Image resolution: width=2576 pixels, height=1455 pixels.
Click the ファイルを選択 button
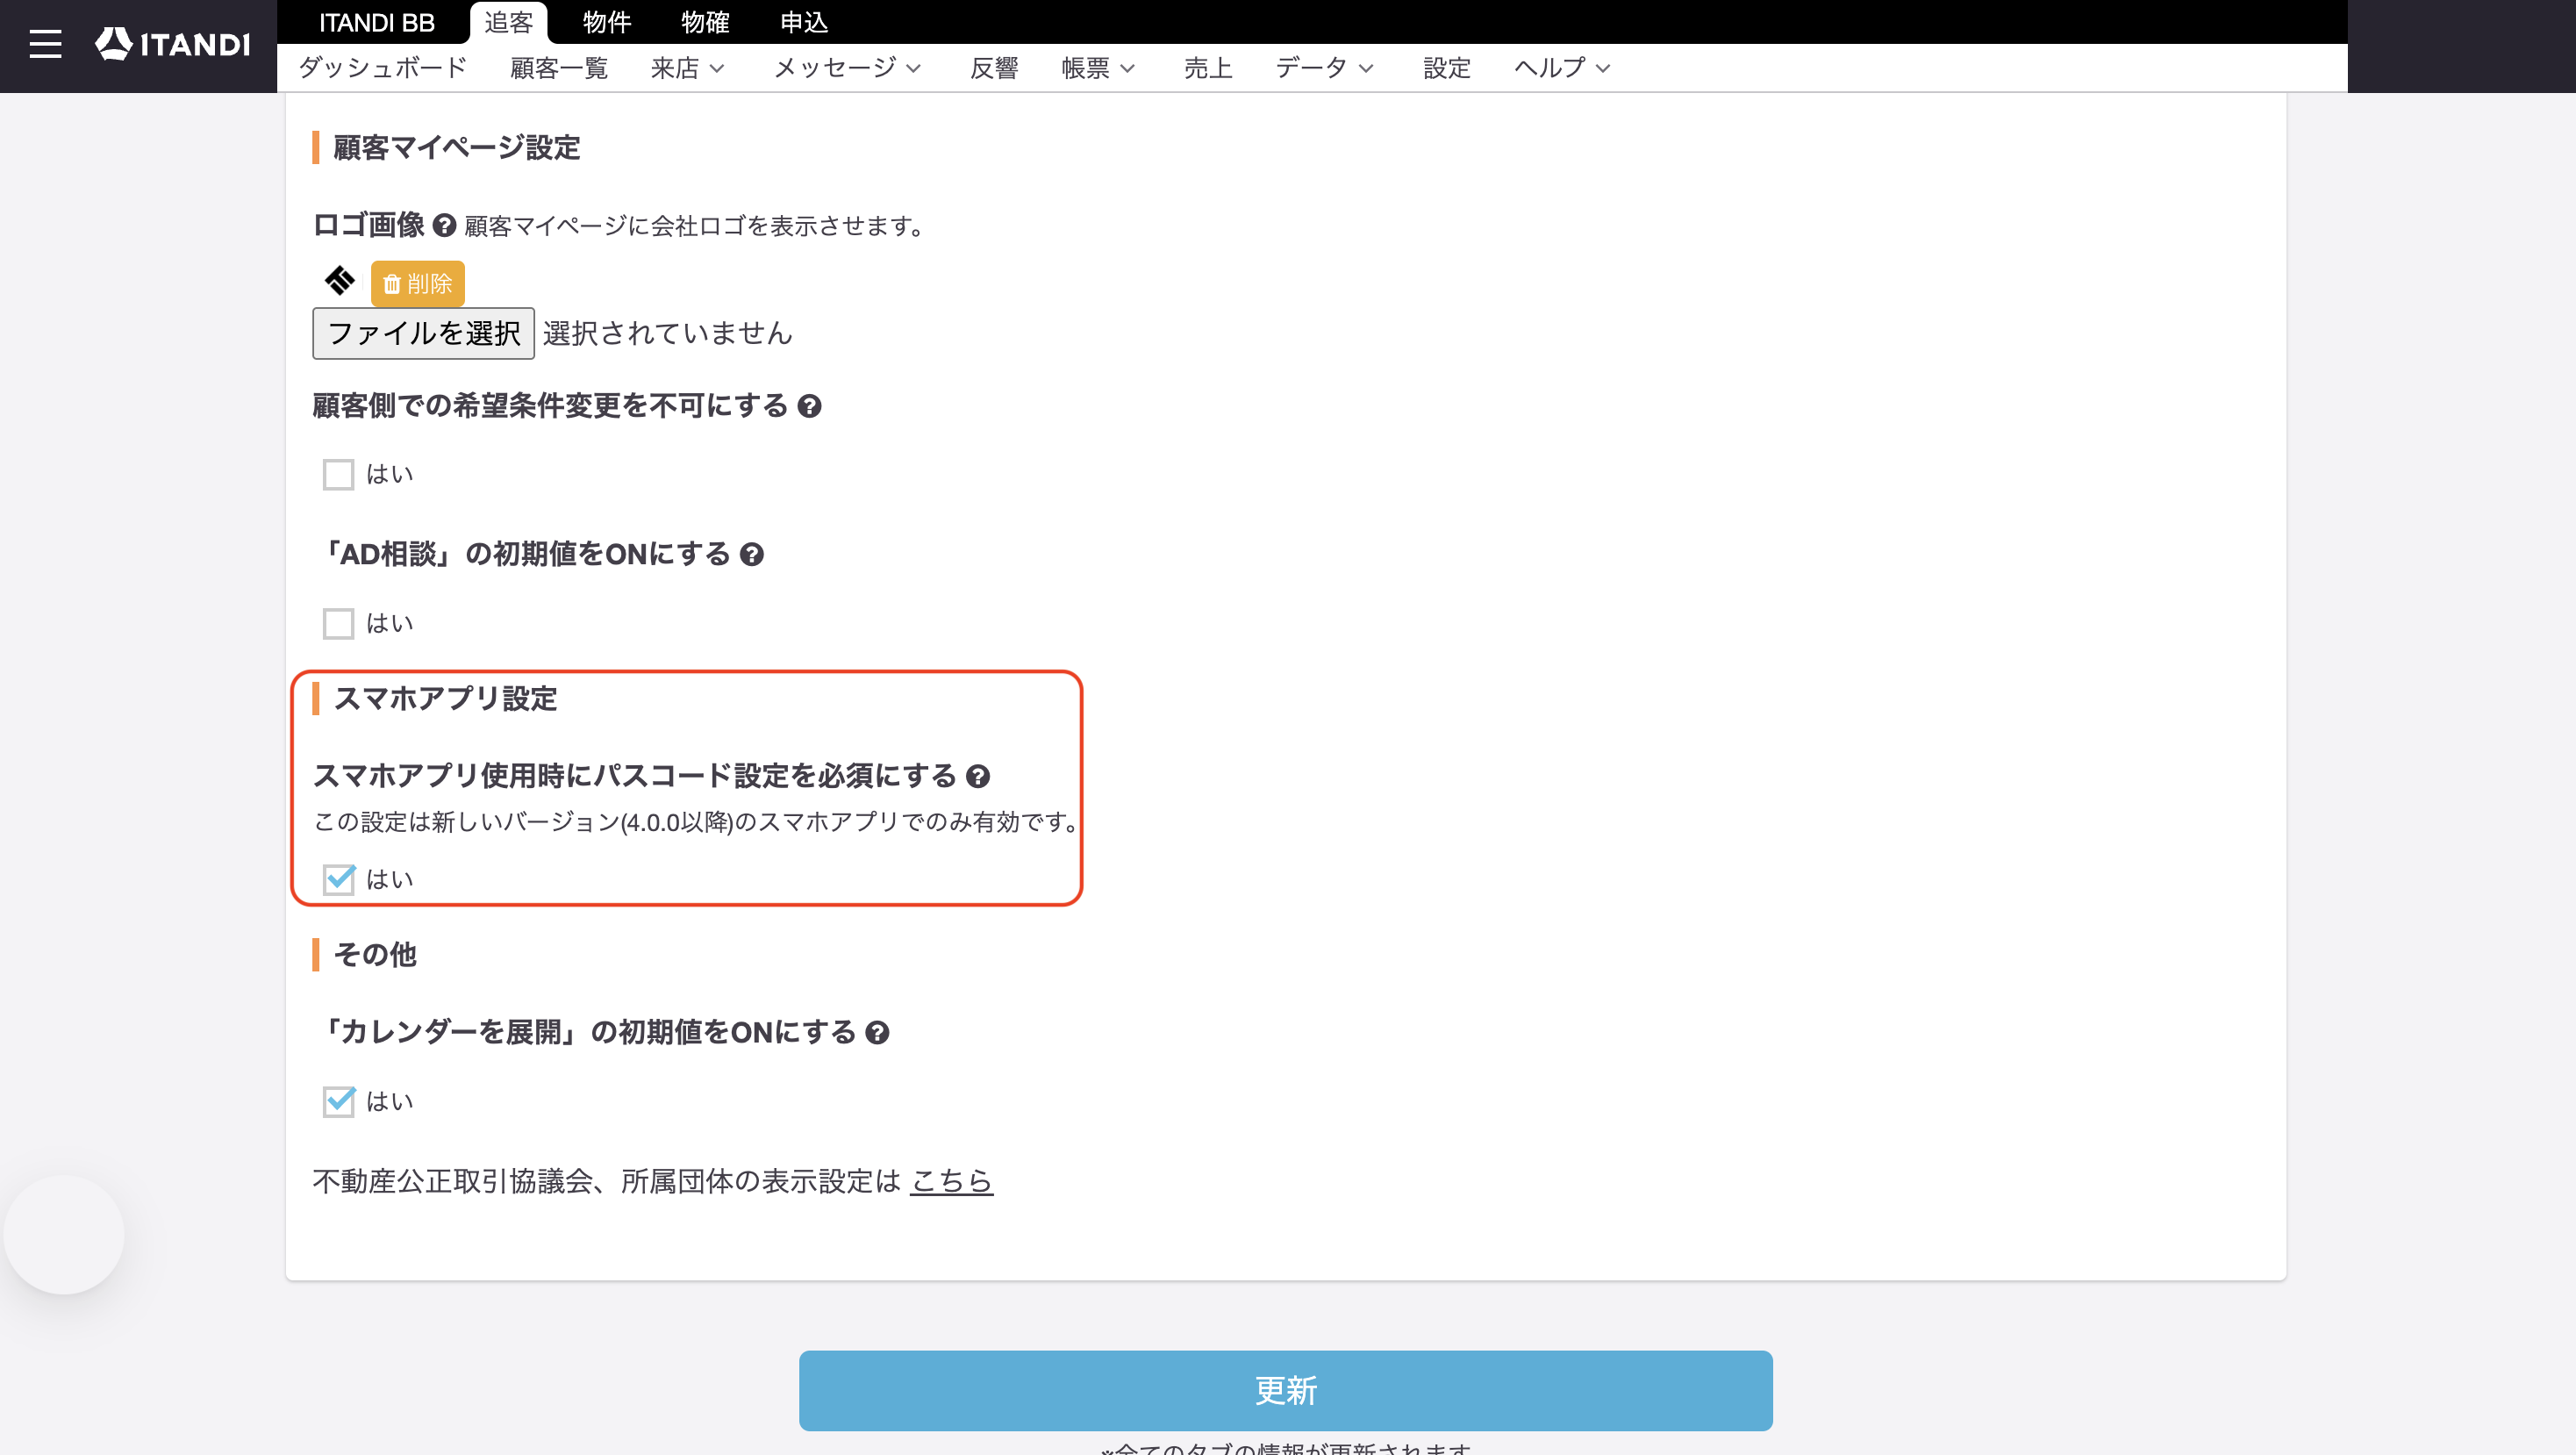[424, 333]
